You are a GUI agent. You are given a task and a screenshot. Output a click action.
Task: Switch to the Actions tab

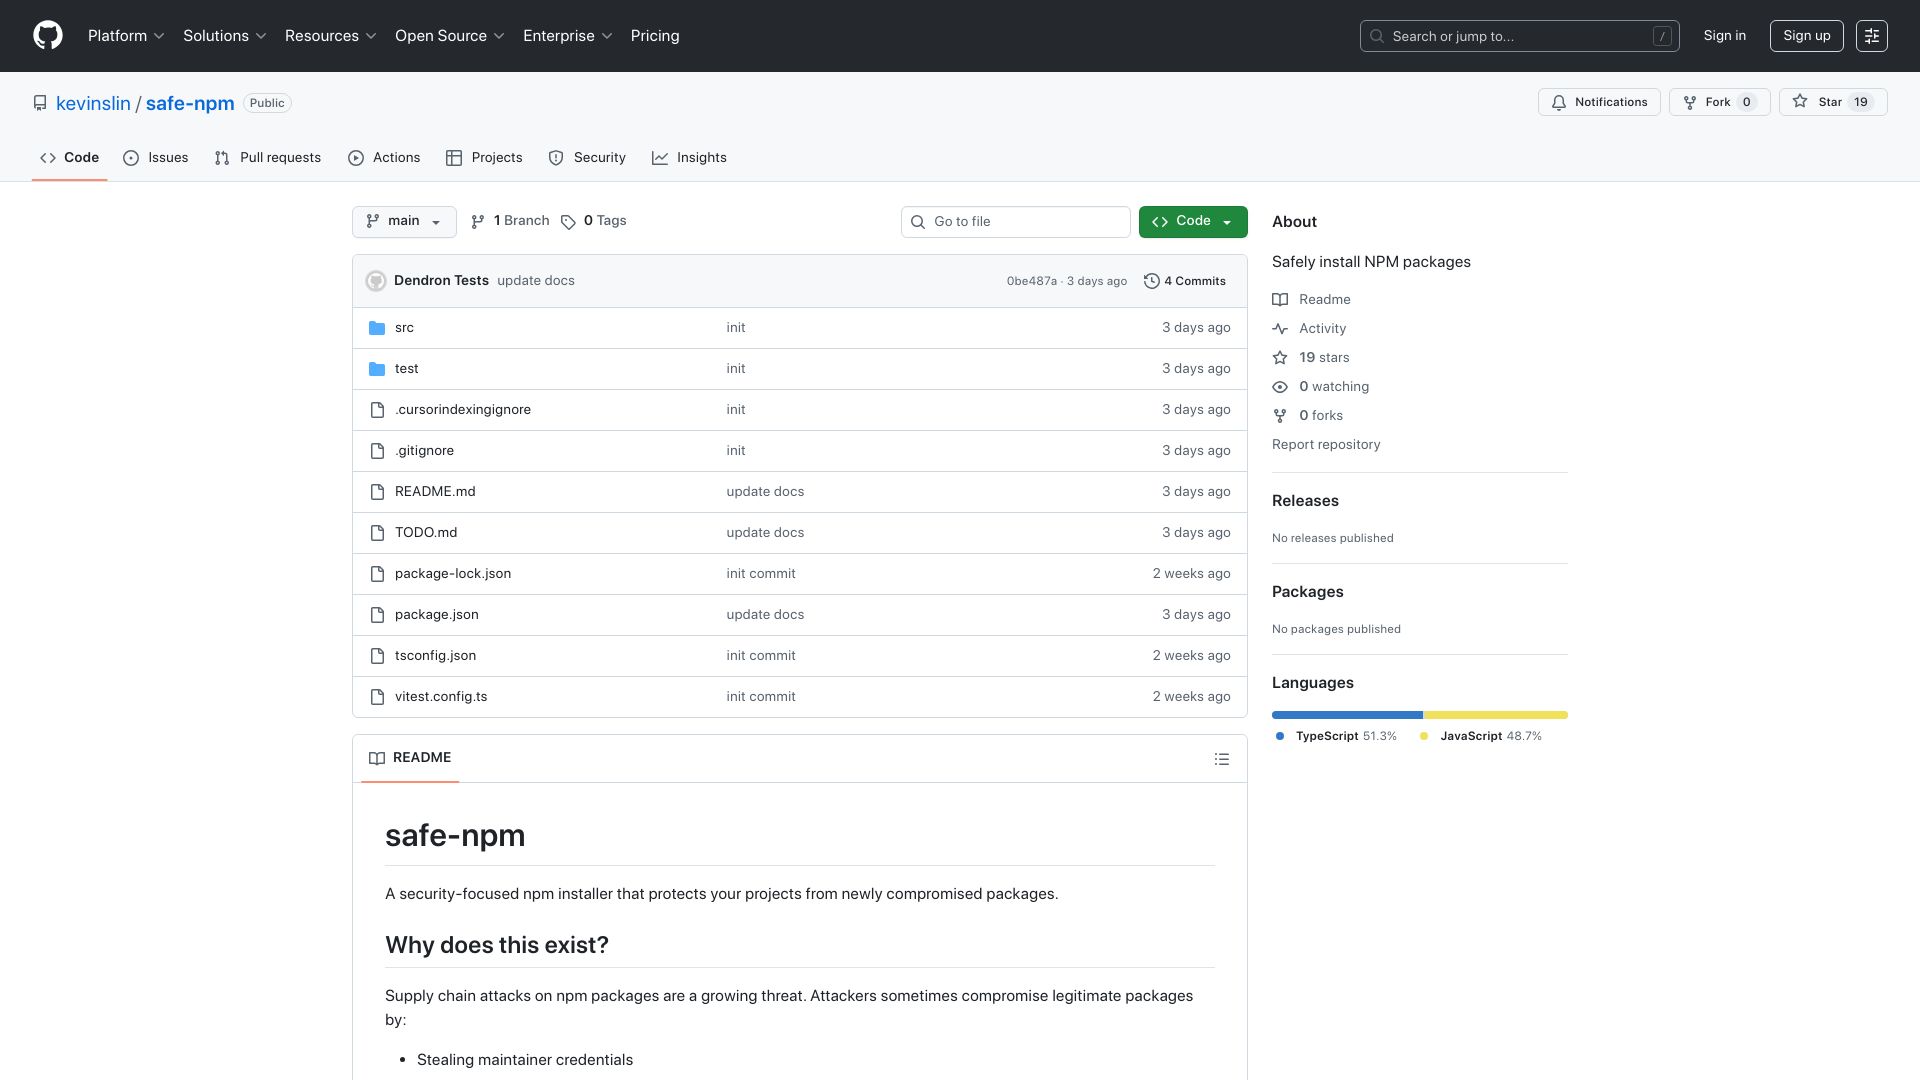pyautogui.click(x=384, y=158)
